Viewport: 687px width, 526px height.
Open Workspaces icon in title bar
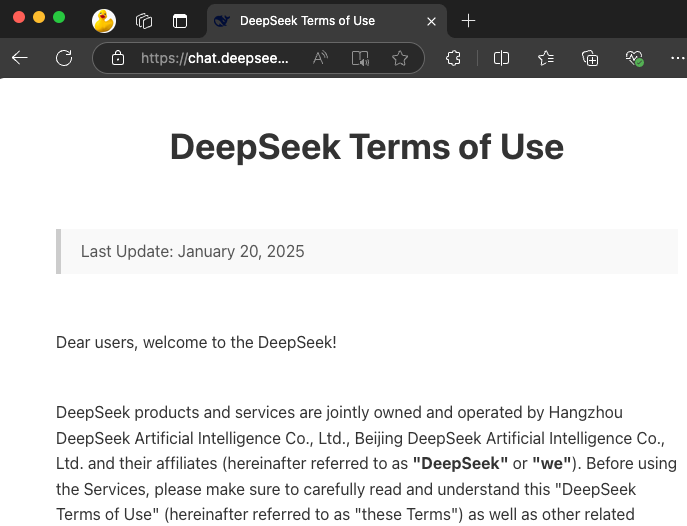pyautogui.click(x=144, y=21)
